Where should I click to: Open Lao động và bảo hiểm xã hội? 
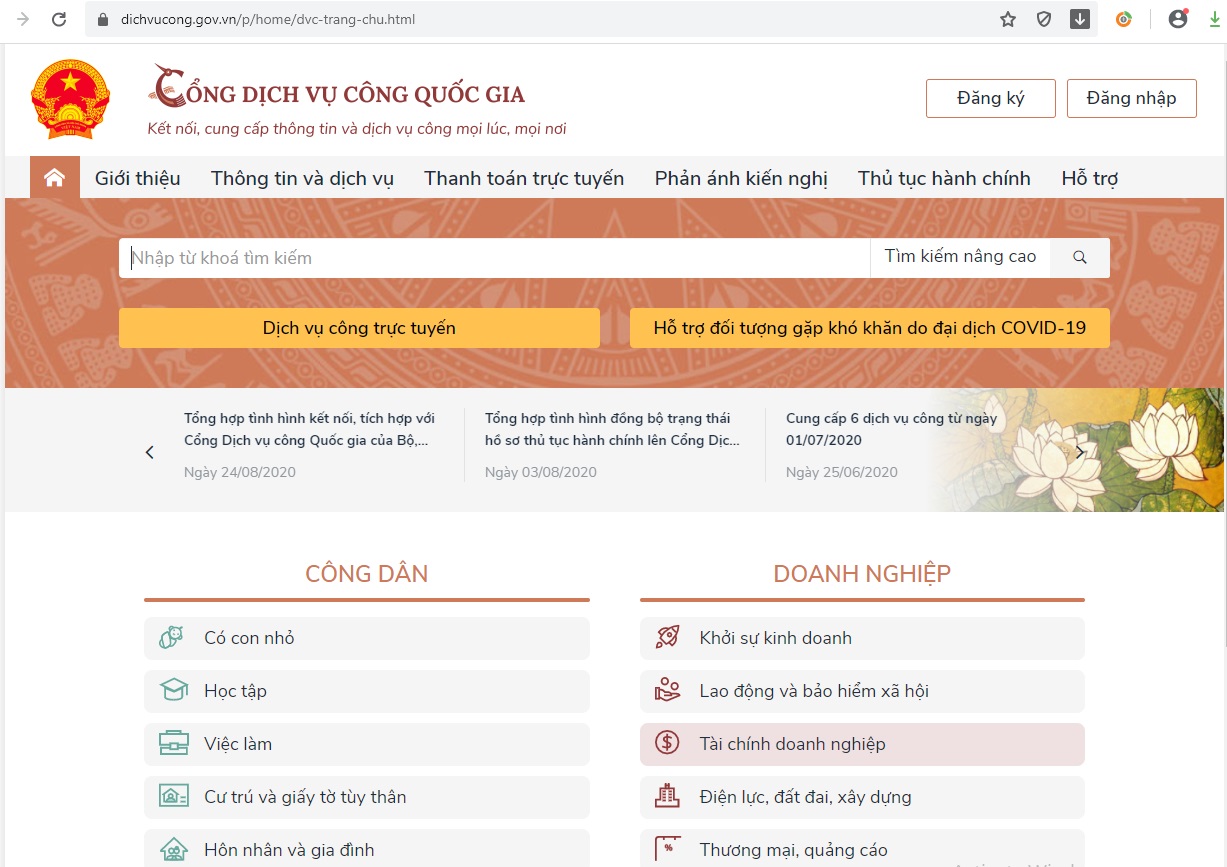(862, 691)
